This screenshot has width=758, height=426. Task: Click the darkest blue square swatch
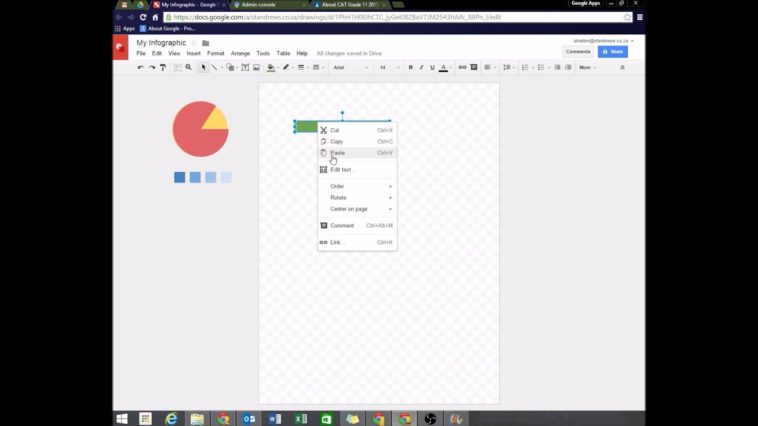(180, 177)
